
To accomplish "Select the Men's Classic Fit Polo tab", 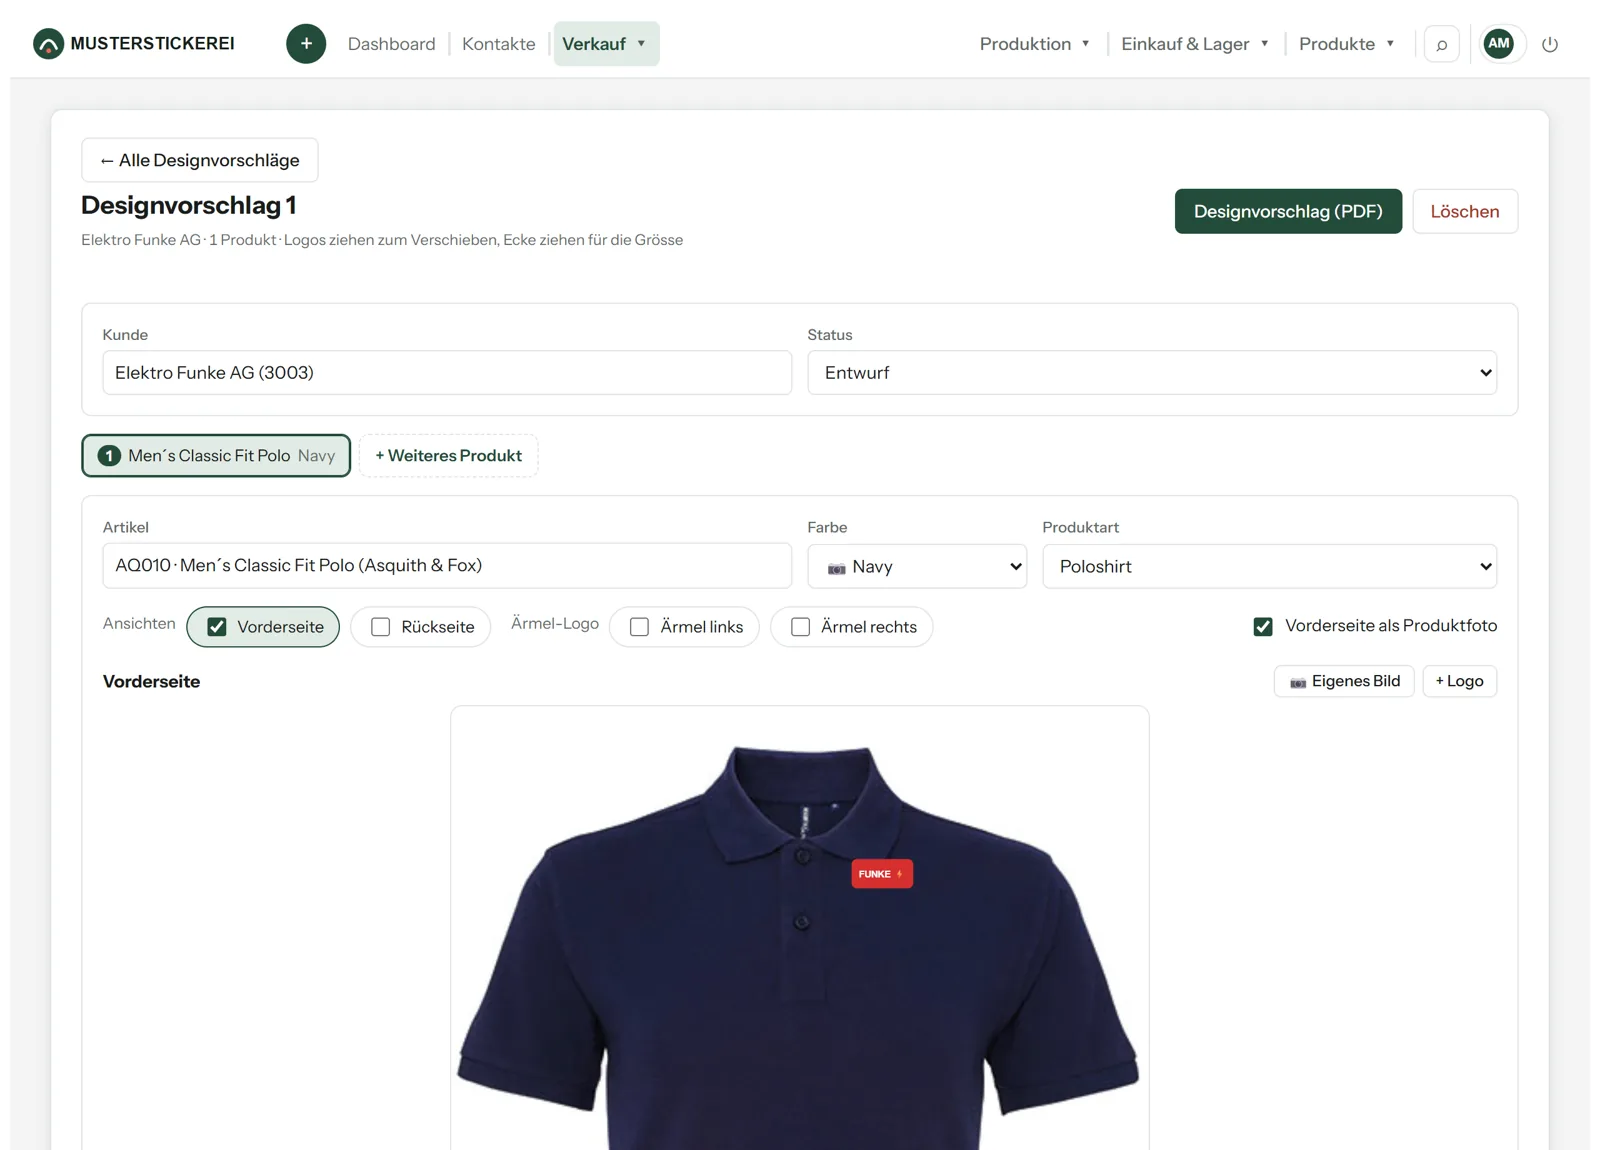I will (x=216, y=456).
